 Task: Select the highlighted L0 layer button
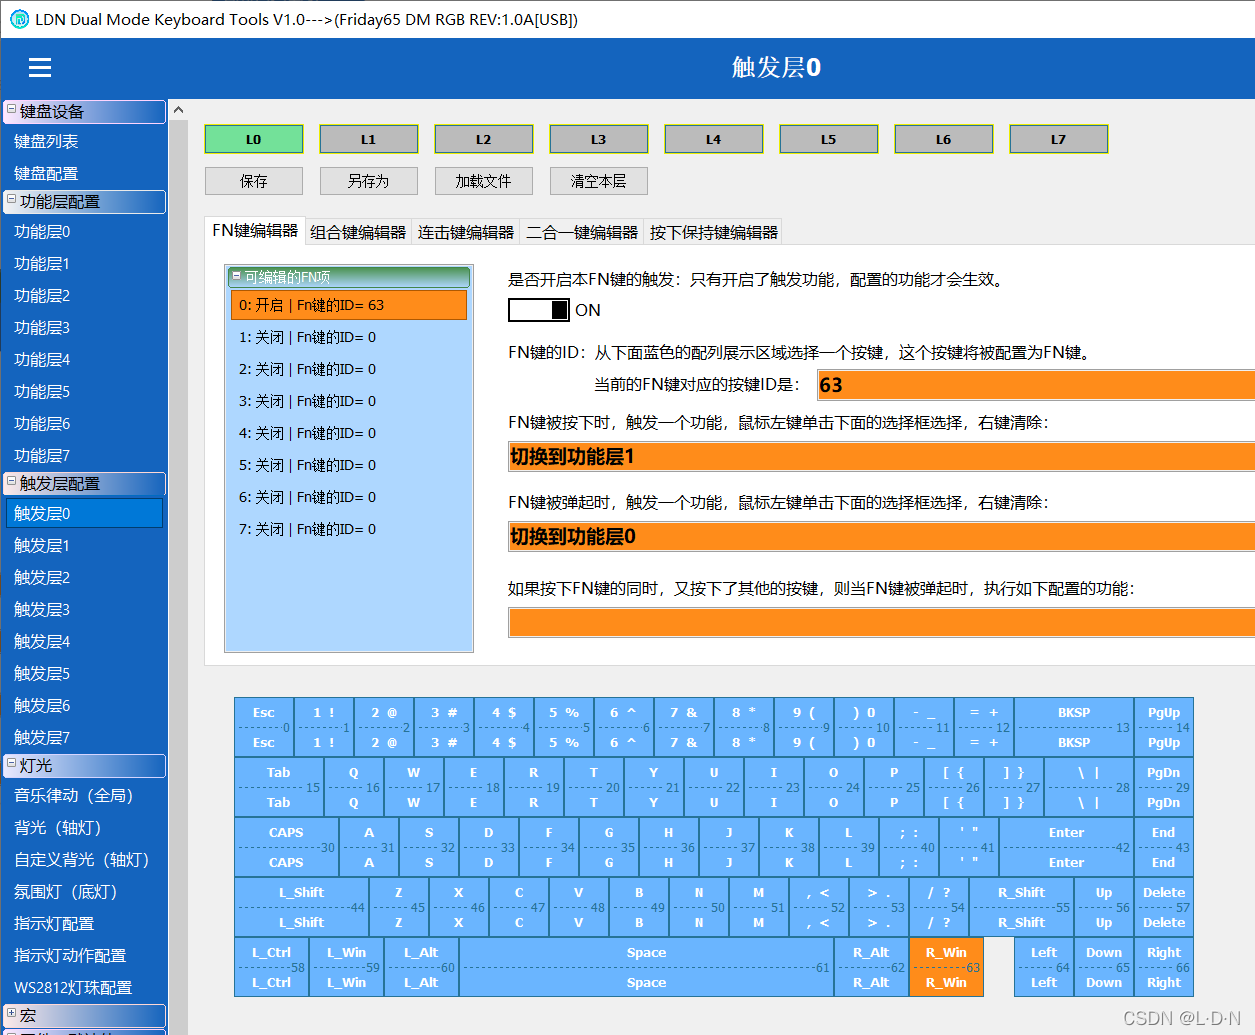tap(253, 139)
